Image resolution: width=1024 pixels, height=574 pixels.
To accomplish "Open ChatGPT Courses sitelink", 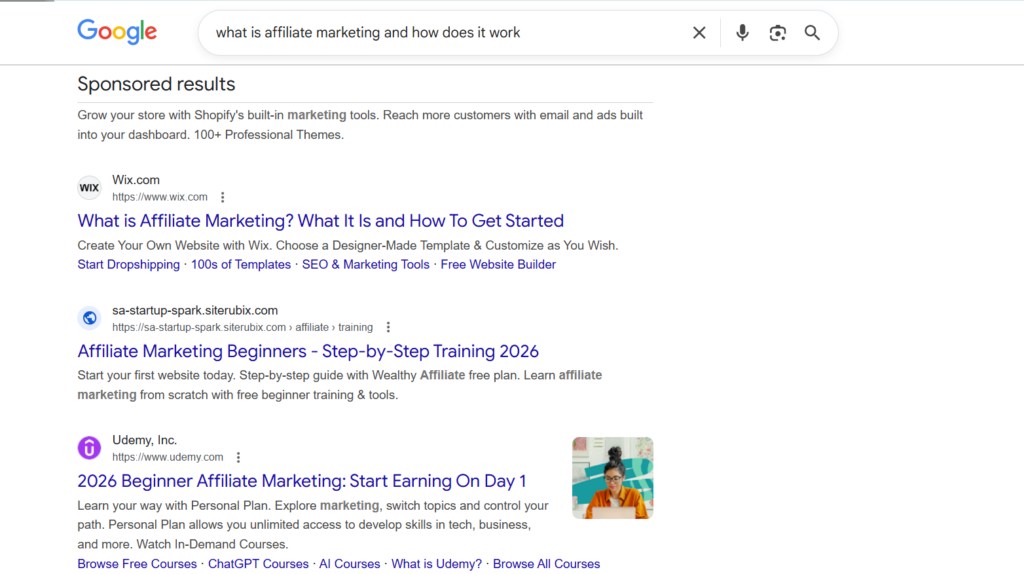I will point(258,564).
